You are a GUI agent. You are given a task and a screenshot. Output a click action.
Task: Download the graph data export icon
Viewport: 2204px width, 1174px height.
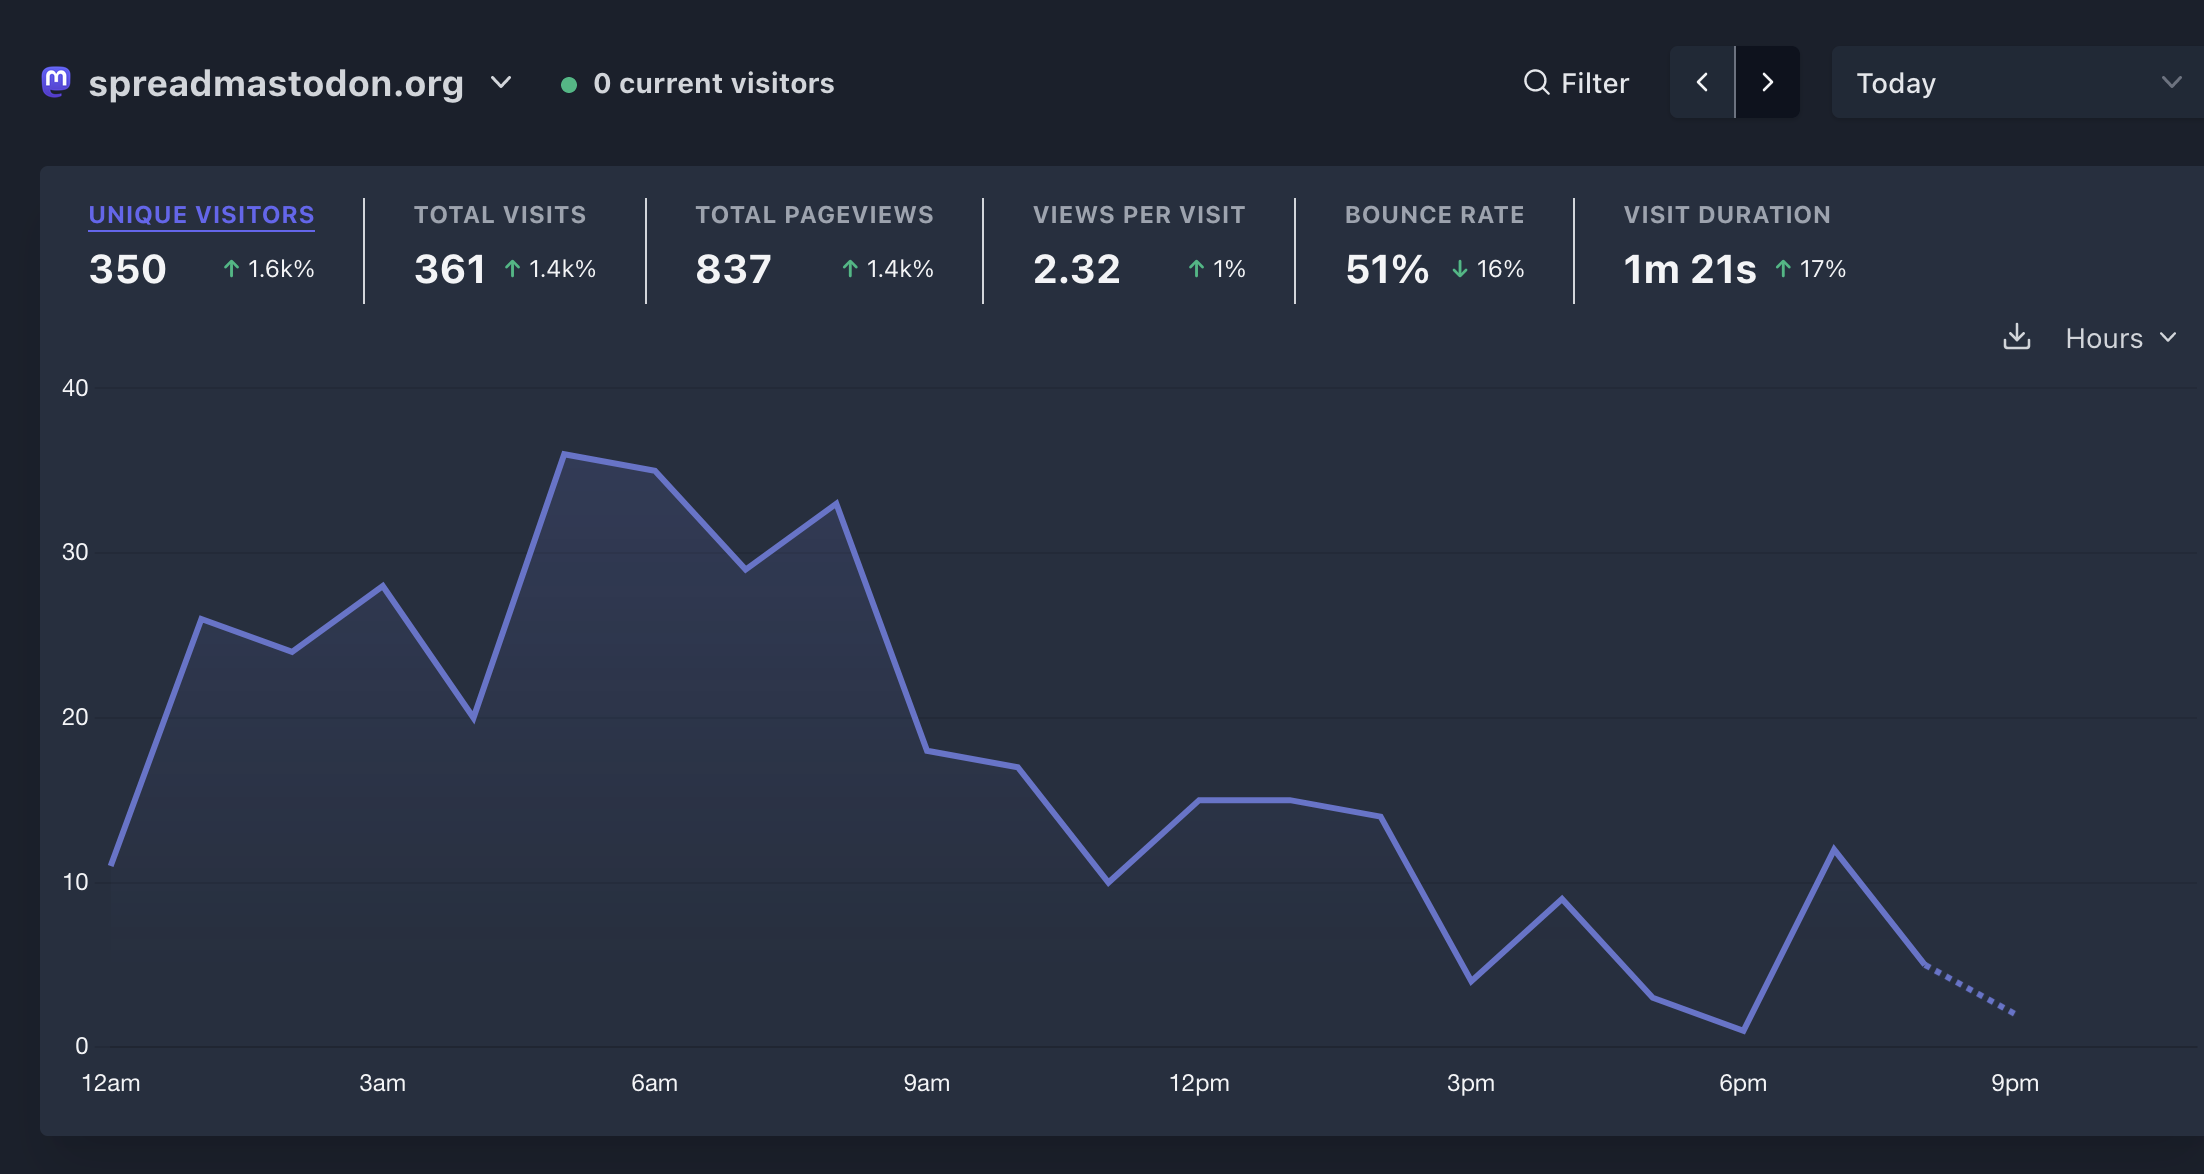2017,337
